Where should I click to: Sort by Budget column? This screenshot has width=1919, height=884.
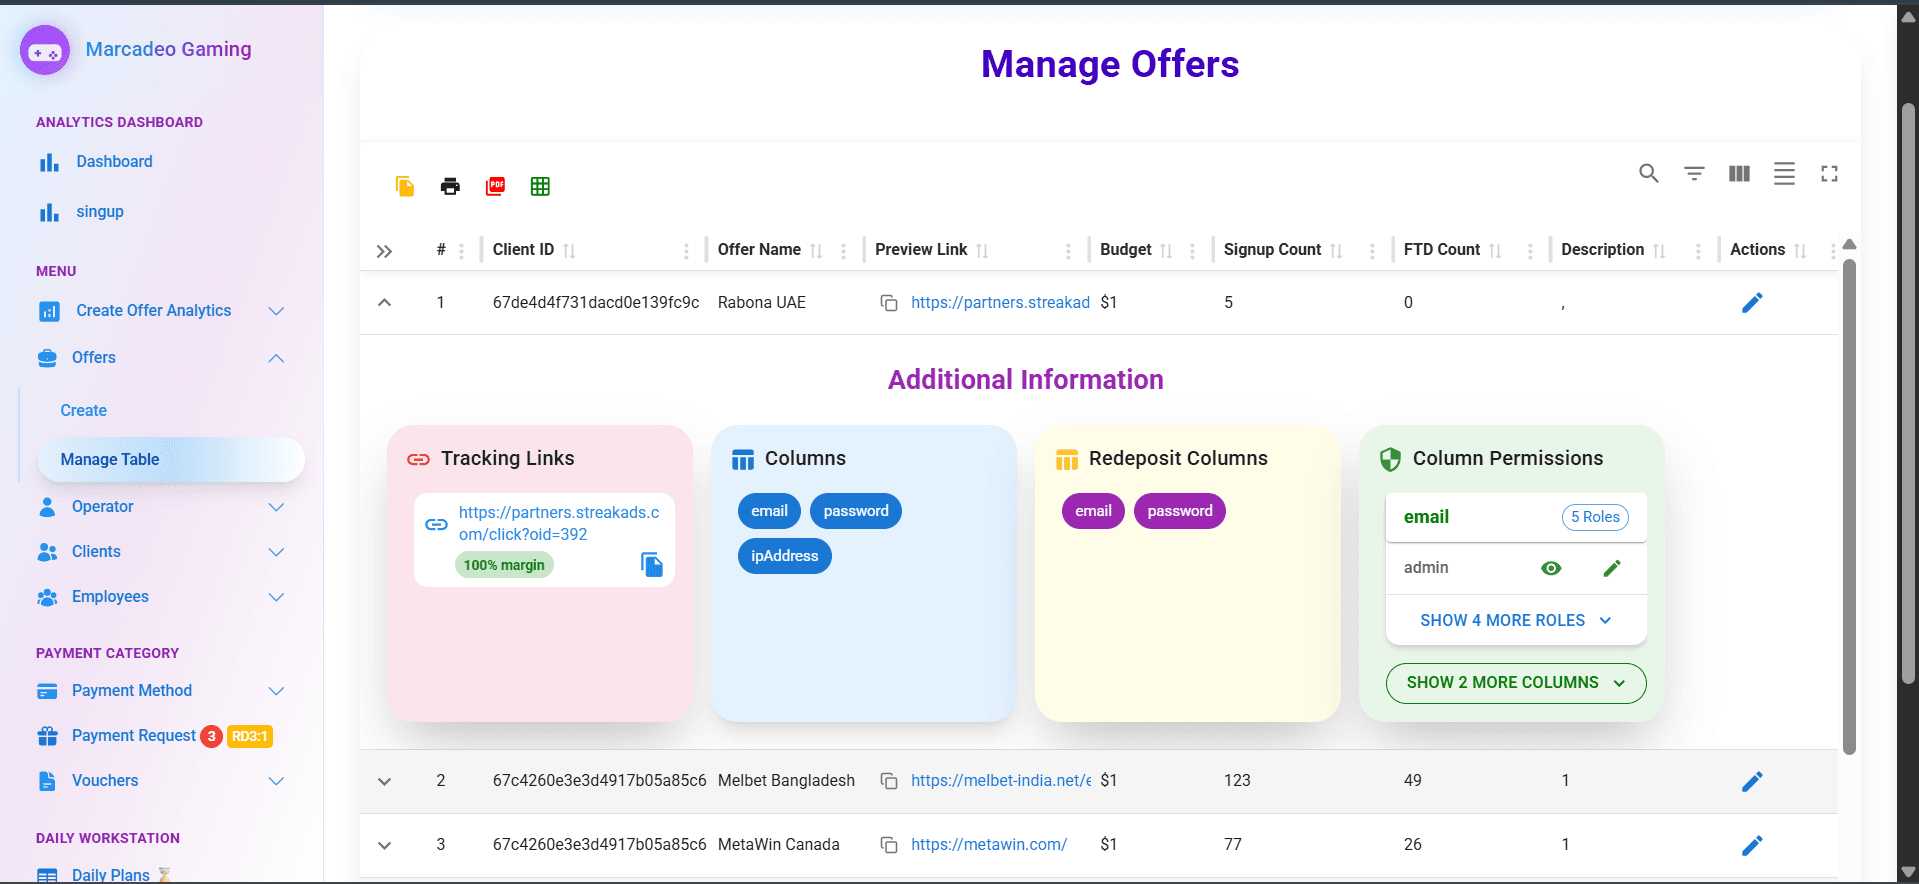point(1166,250)
